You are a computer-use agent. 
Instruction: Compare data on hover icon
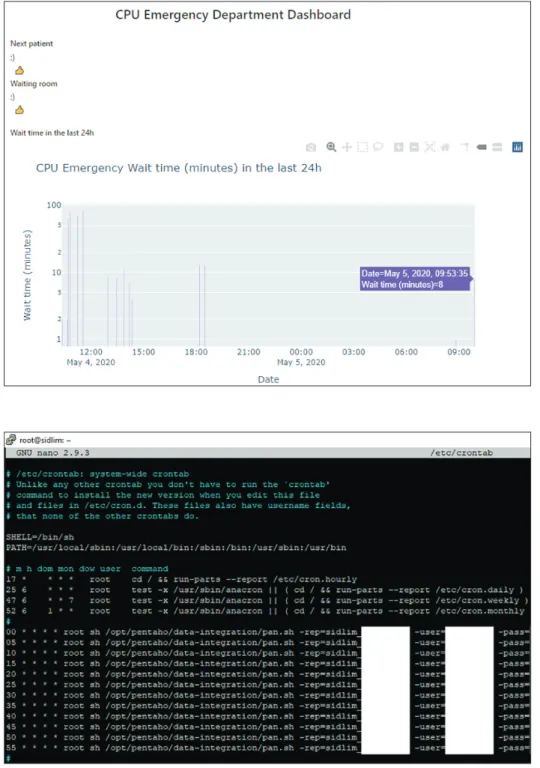pos(497,147)
